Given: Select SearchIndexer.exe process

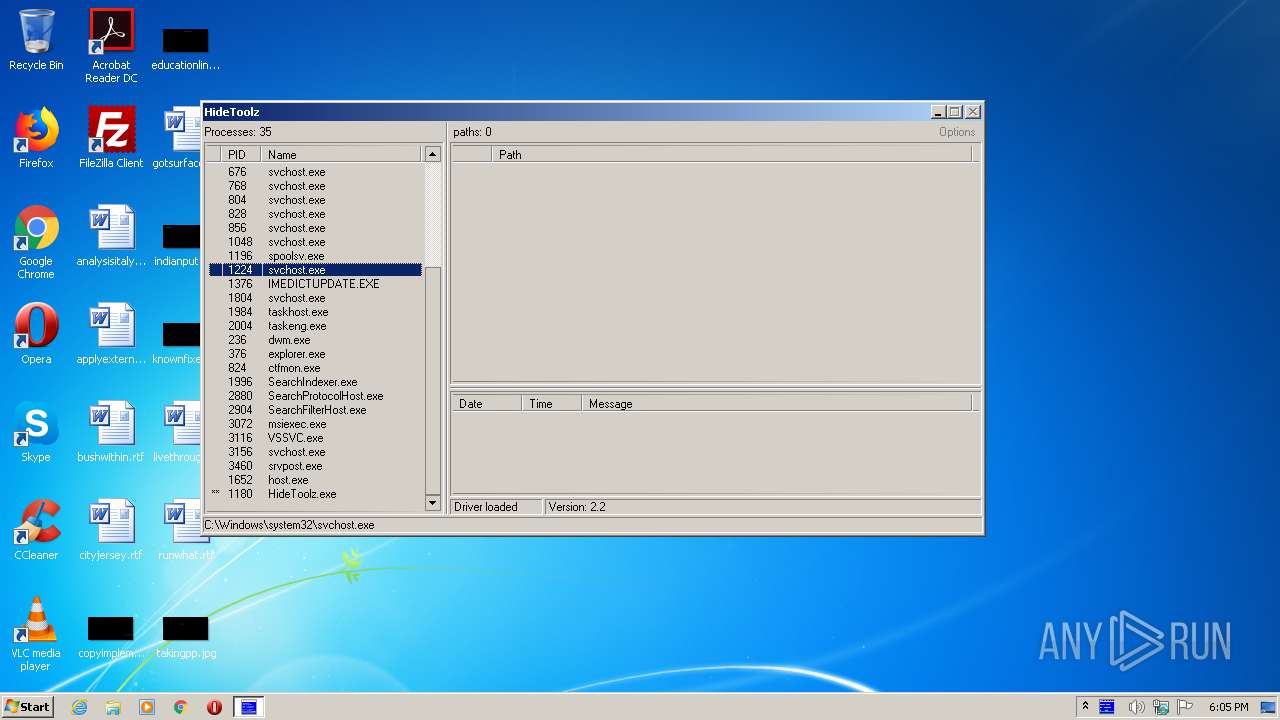Looking at the screenshot, I should click(315, 382).
